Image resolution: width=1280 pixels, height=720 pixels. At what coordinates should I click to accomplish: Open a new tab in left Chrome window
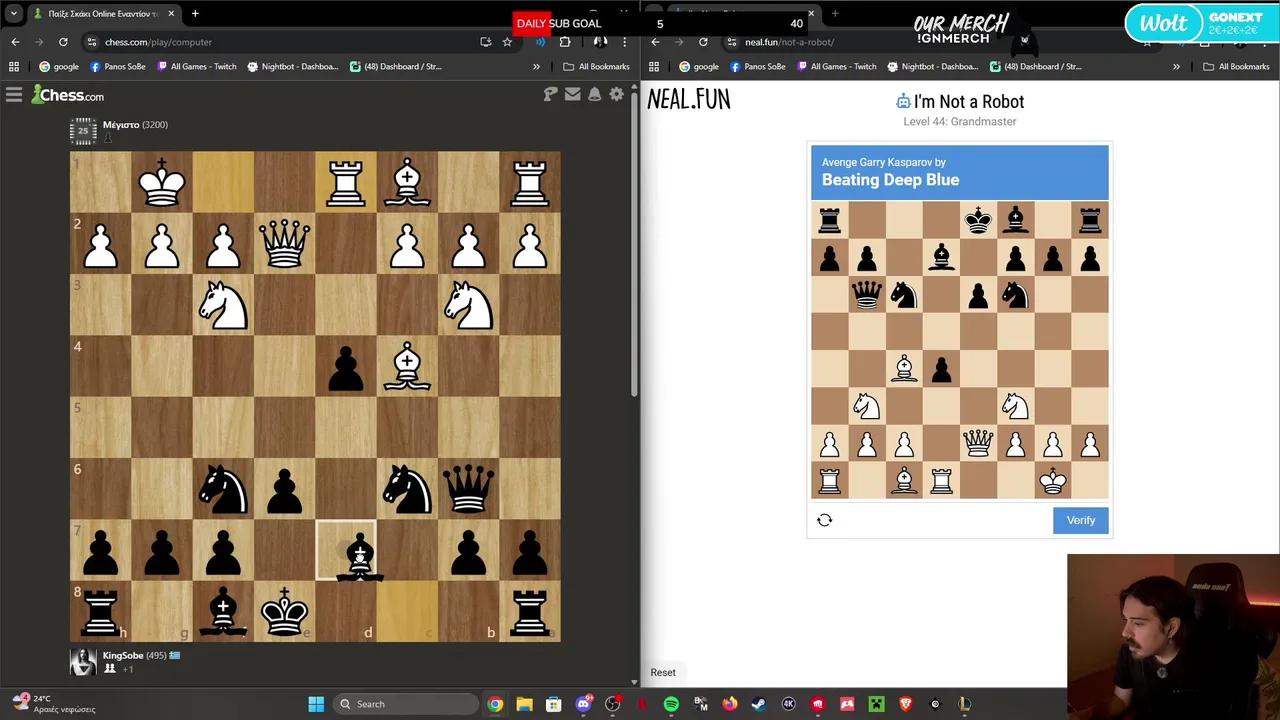tap(195, 14)
